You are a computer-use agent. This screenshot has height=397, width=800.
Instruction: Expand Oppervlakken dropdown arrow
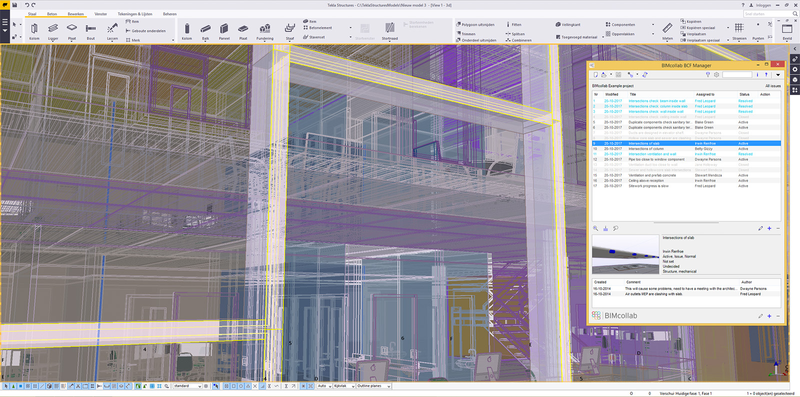coord(653,34)
